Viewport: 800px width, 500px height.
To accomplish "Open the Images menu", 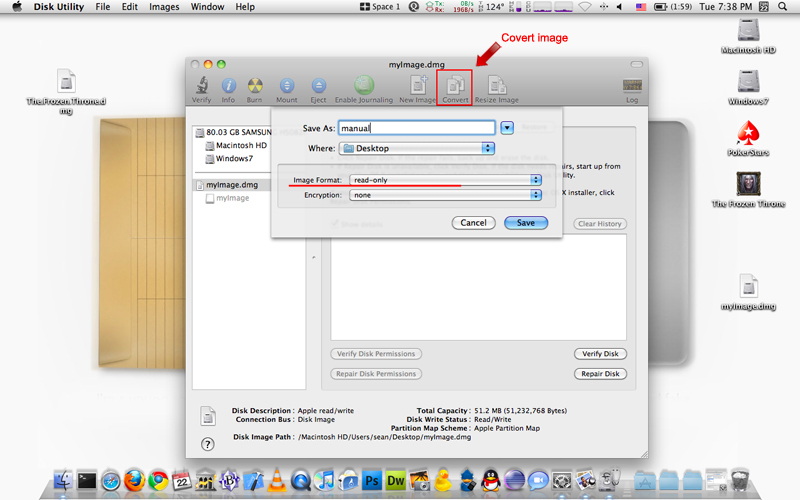I will [x=164, y=7].
